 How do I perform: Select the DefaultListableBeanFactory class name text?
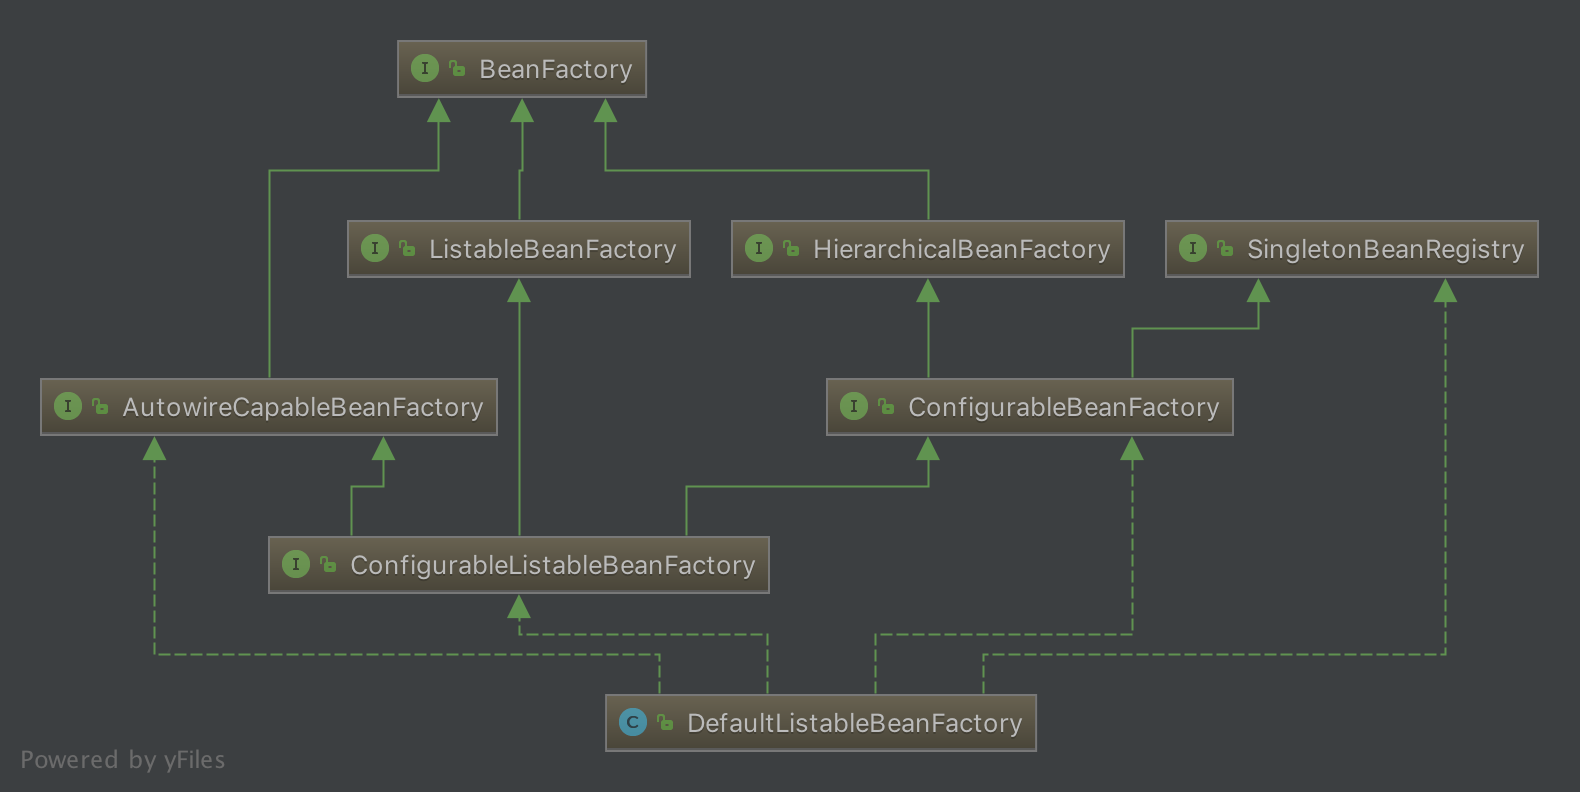click(854, 723)
